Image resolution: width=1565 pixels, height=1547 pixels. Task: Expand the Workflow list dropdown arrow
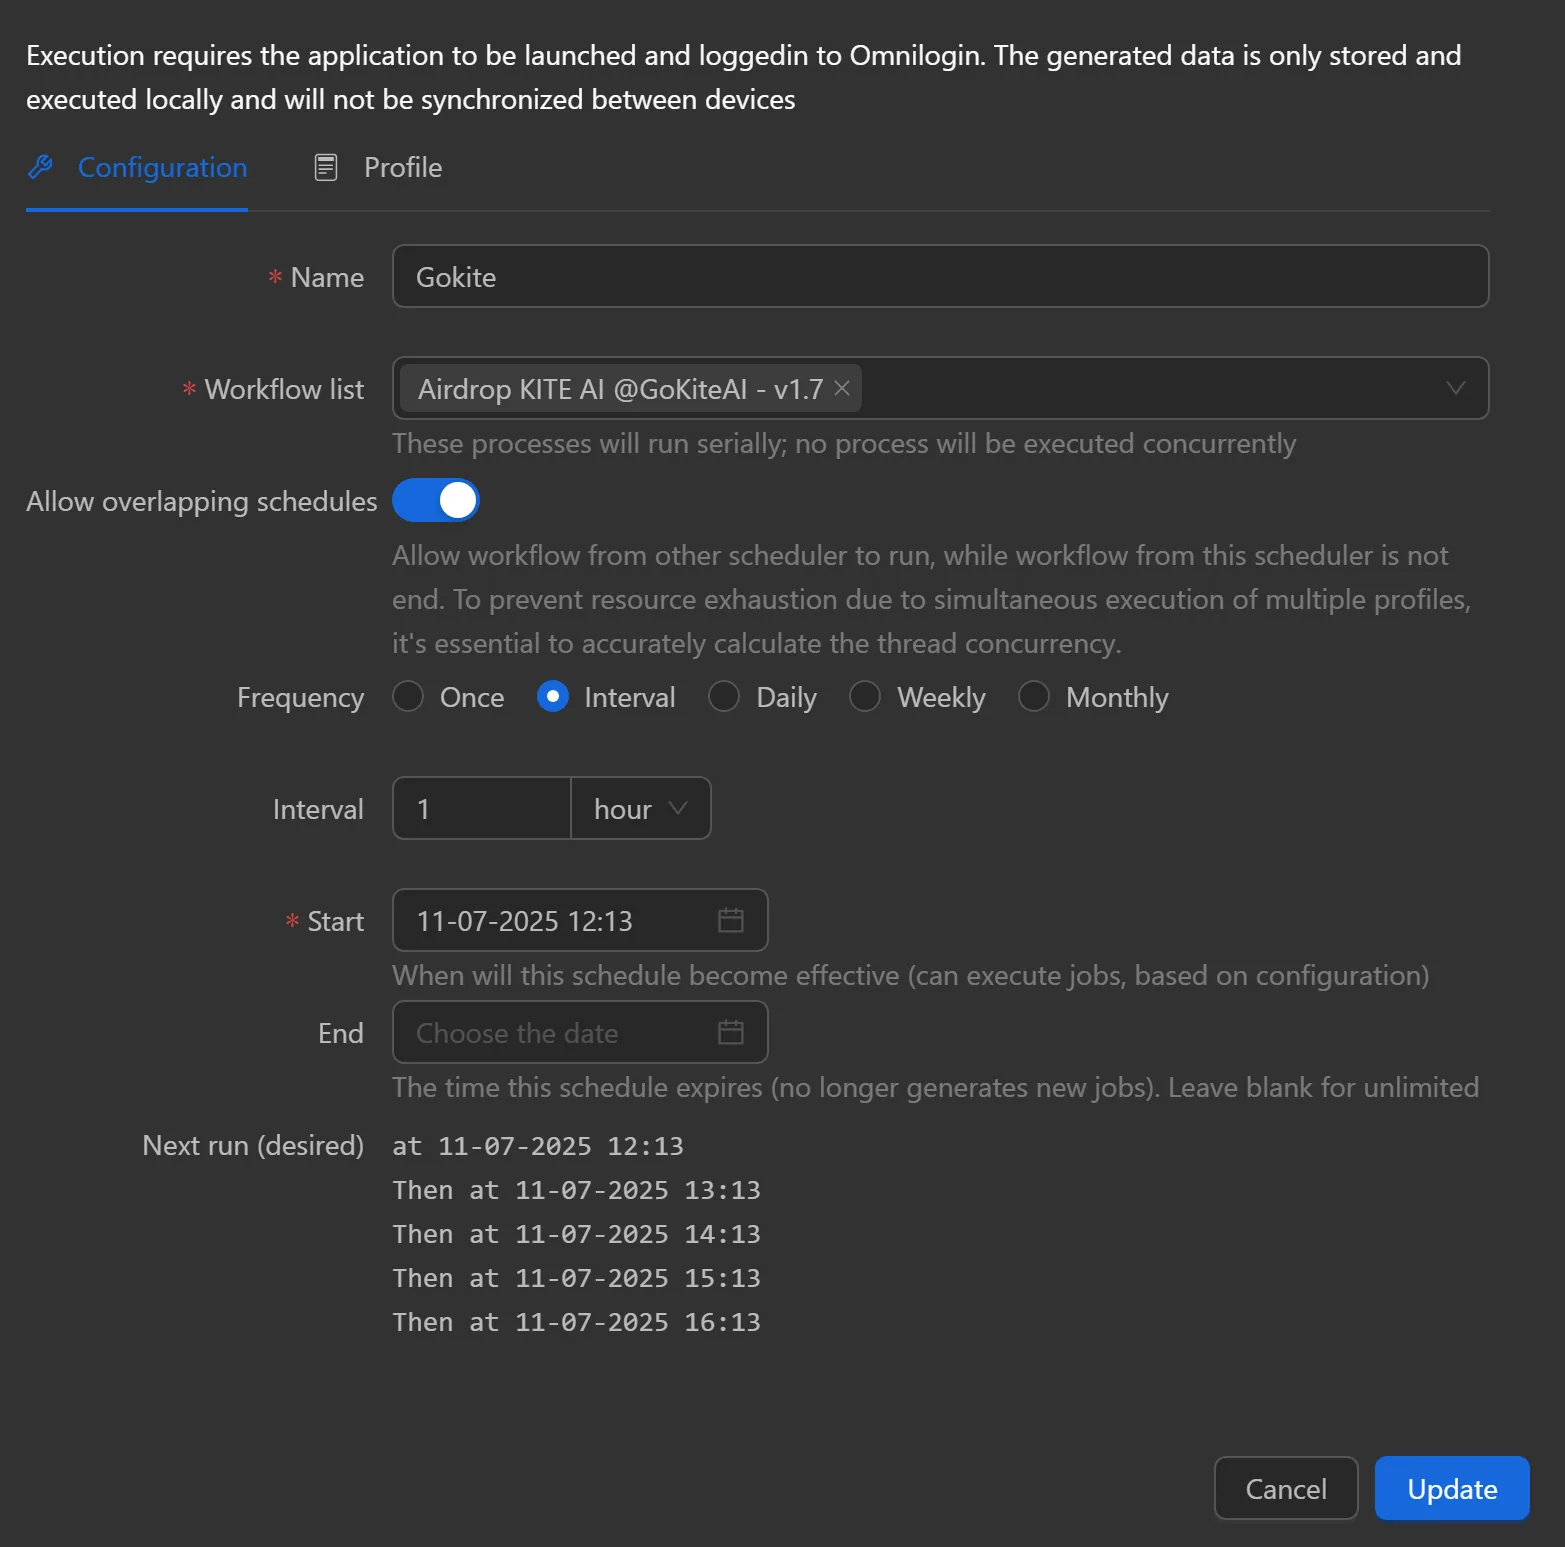(x=1455, y=388)
